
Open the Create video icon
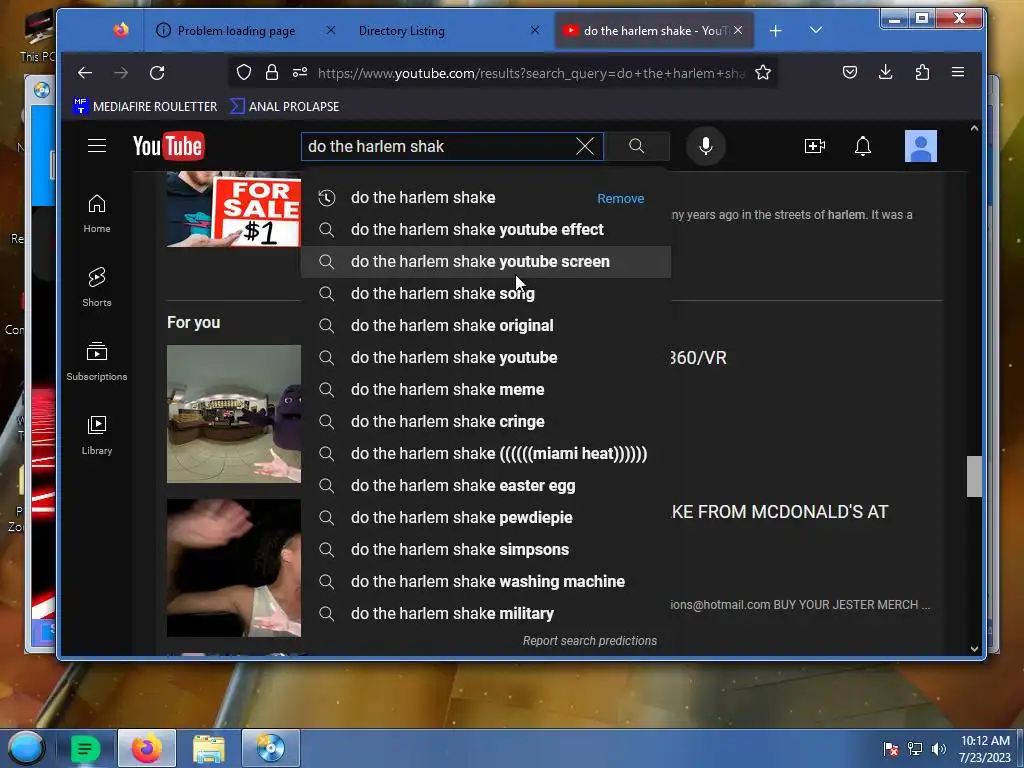tap(814, 146)
